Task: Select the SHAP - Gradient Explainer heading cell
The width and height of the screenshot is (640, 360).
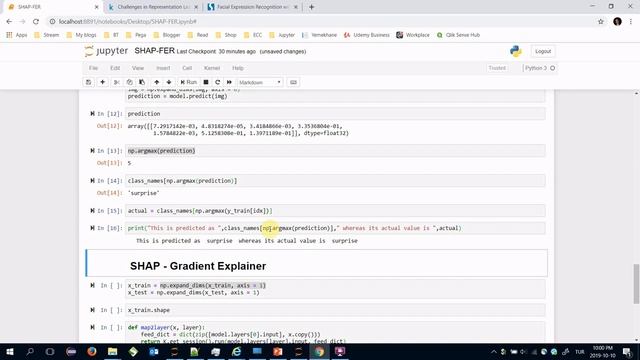Action: click(317, 263)
